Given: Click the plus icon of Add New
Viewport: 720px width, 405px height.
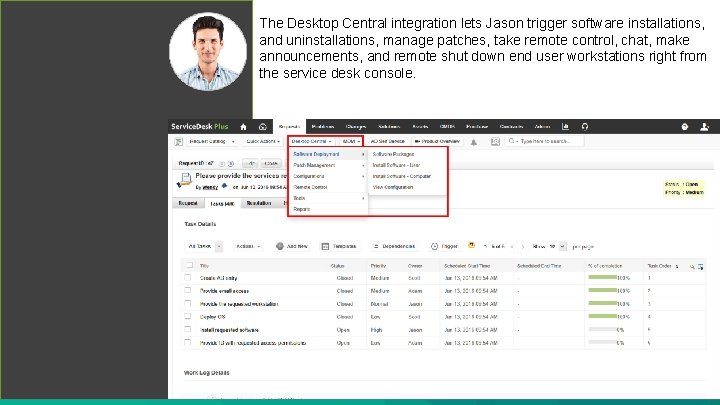Looking at the screenshot, I should (x=280, y=247).
